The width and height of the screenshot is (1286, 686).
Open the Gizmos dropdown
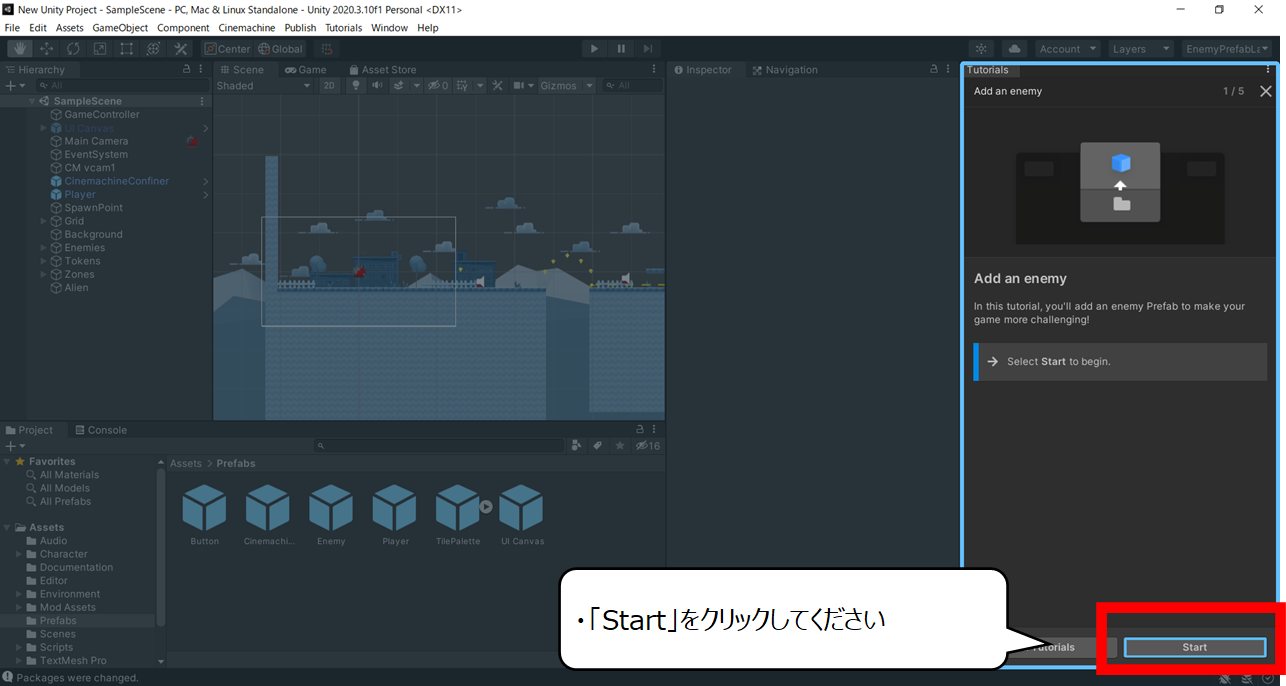(567, 86)
